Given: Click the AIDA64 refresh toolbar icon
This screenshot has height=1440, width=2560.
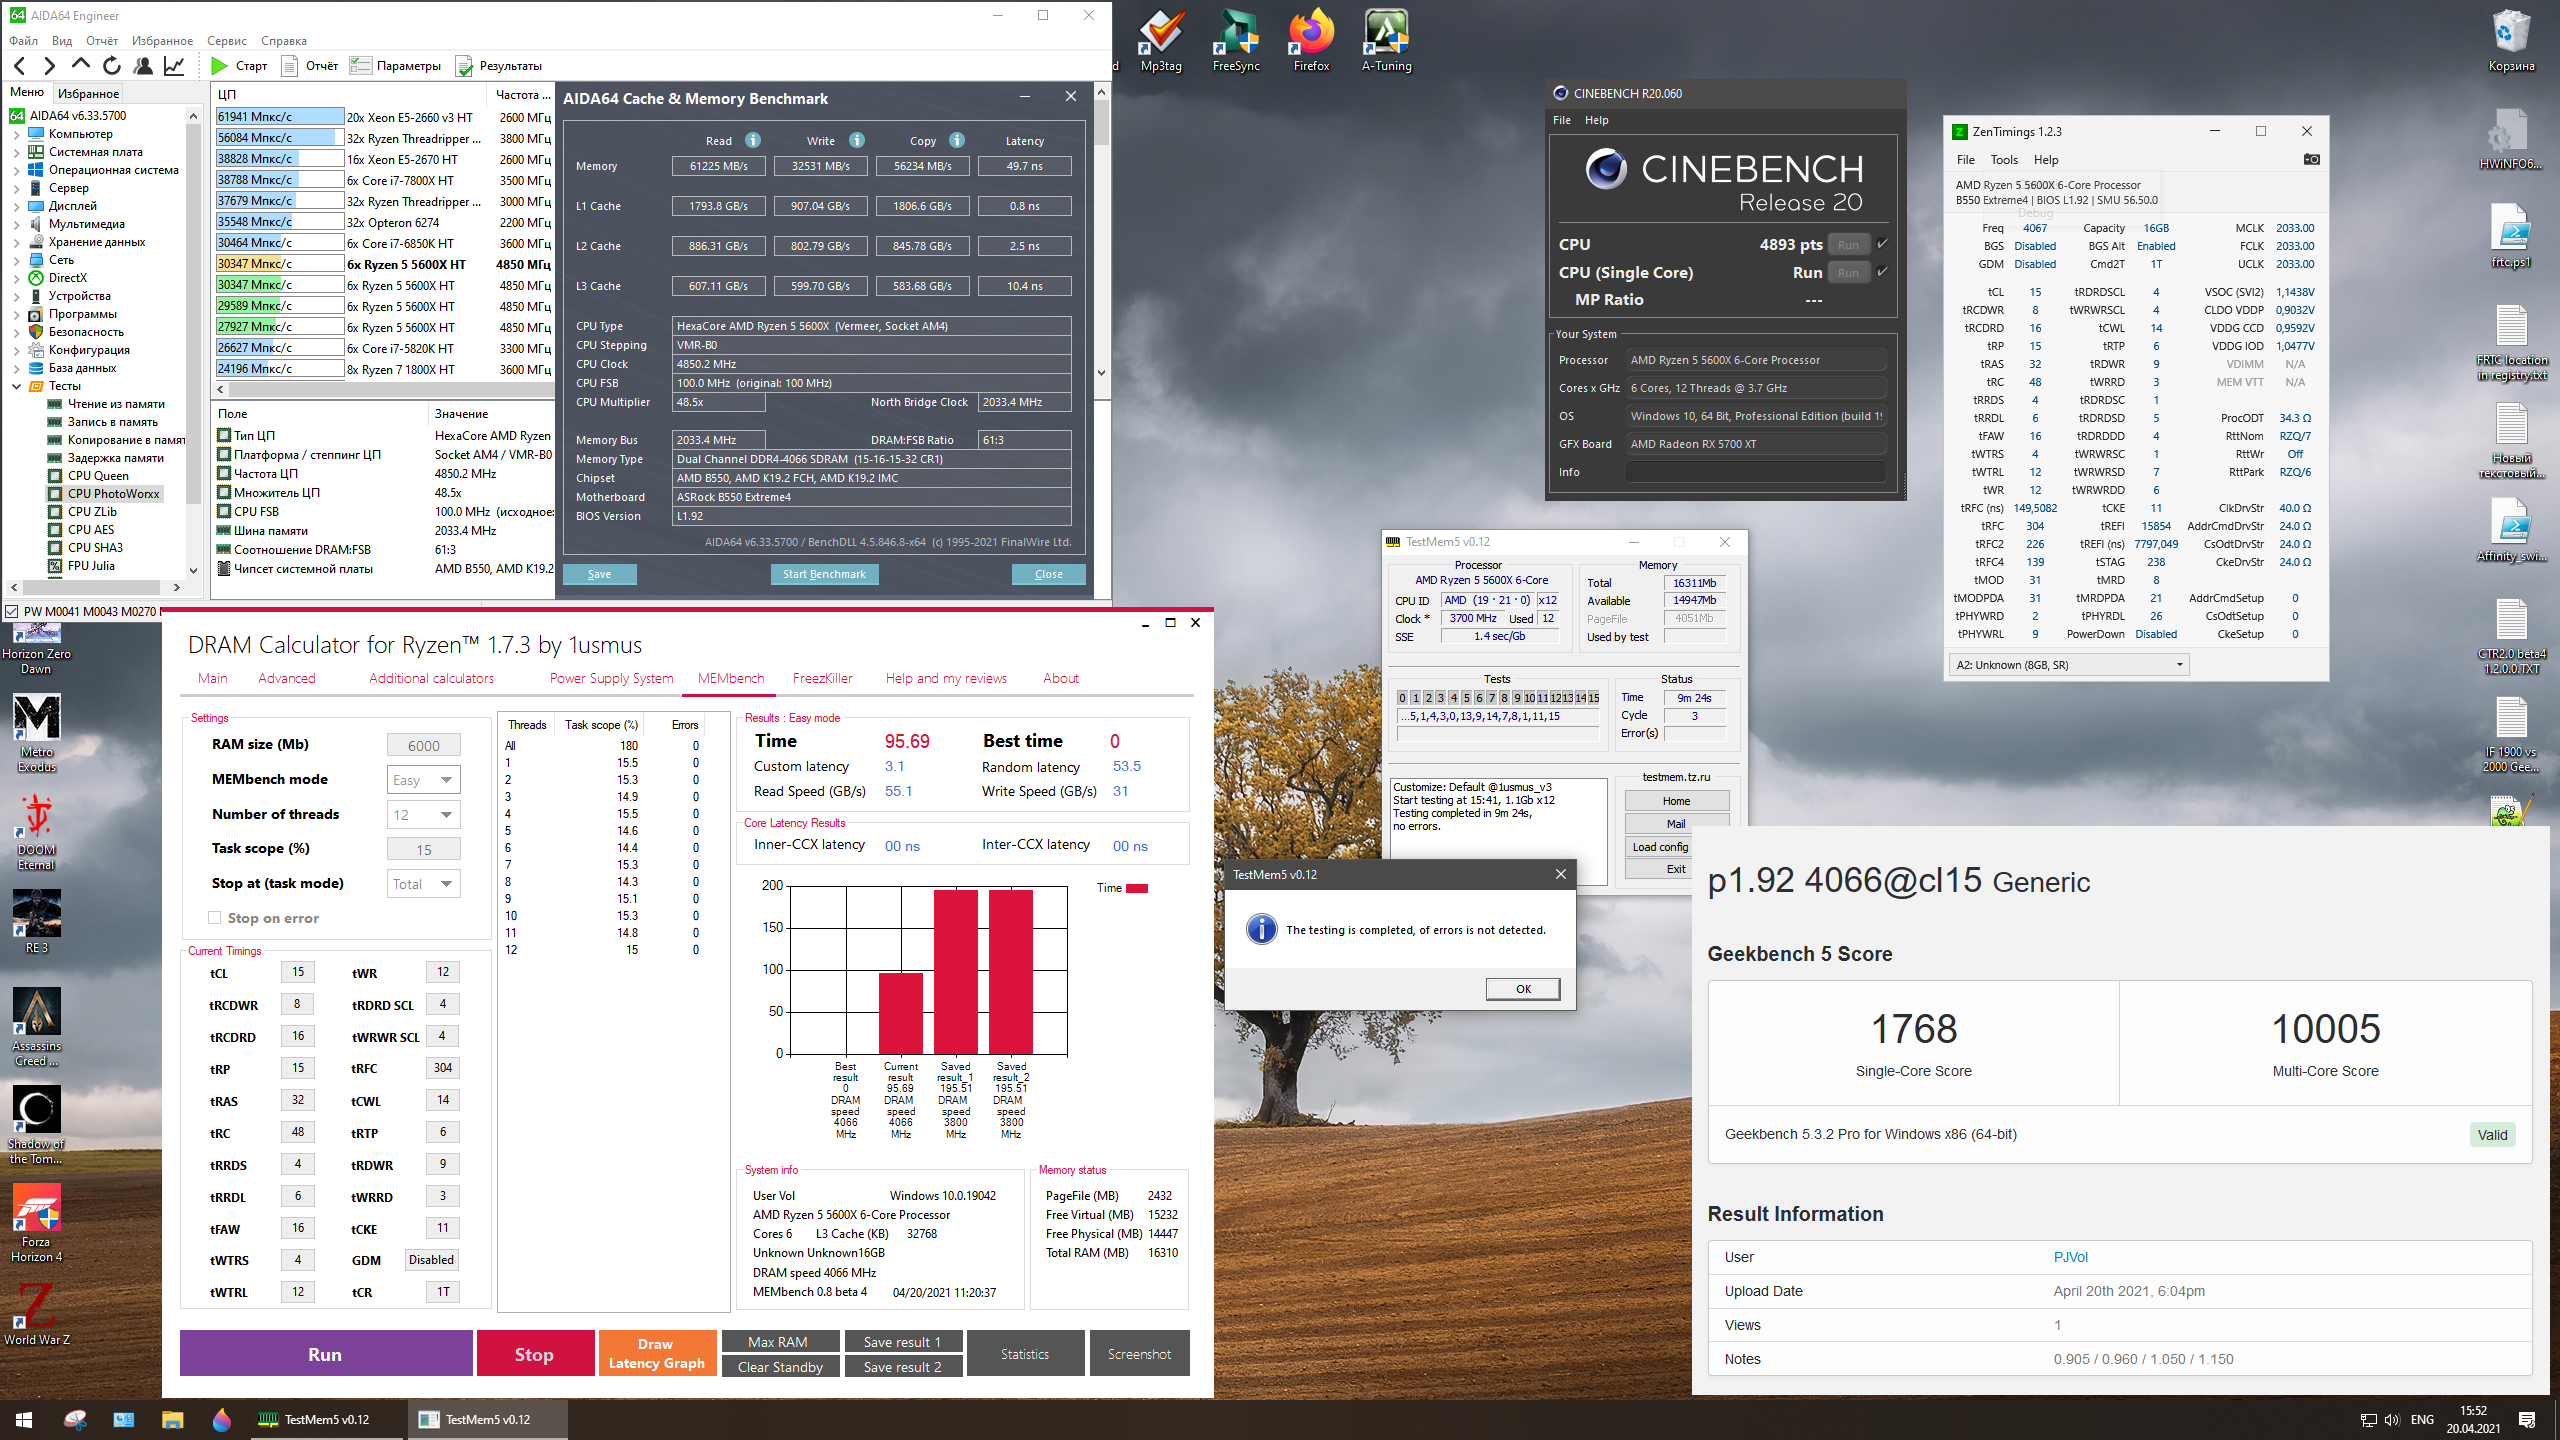Looking at the screenshot, I should click(x=112, y=66).
